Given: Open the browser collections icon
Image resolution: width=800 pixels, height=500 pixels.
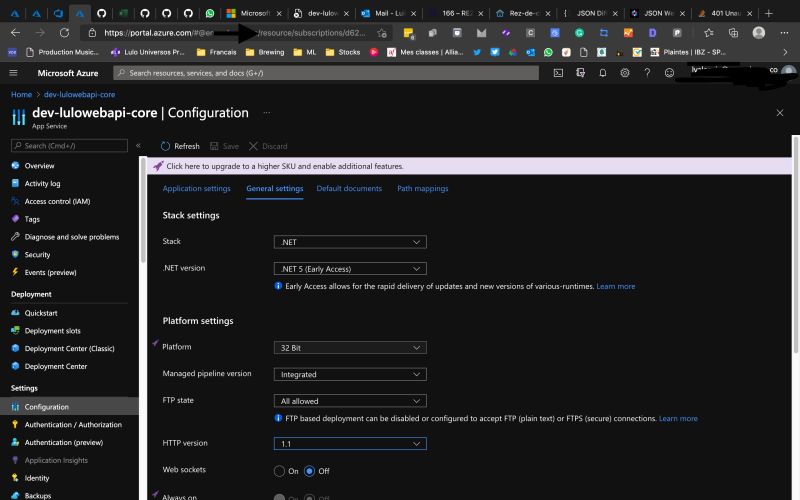Looking at the screenshot, I should coord(733,33).
